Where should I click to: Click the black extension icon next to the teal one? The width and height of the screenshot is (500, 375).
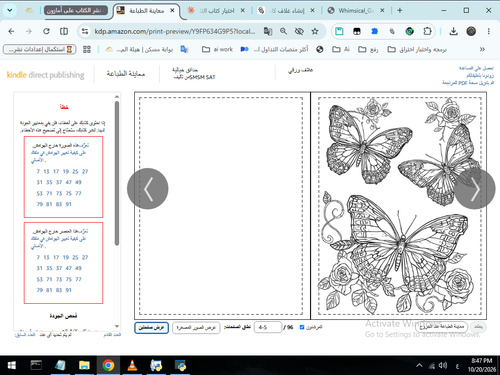coord(357,31)
